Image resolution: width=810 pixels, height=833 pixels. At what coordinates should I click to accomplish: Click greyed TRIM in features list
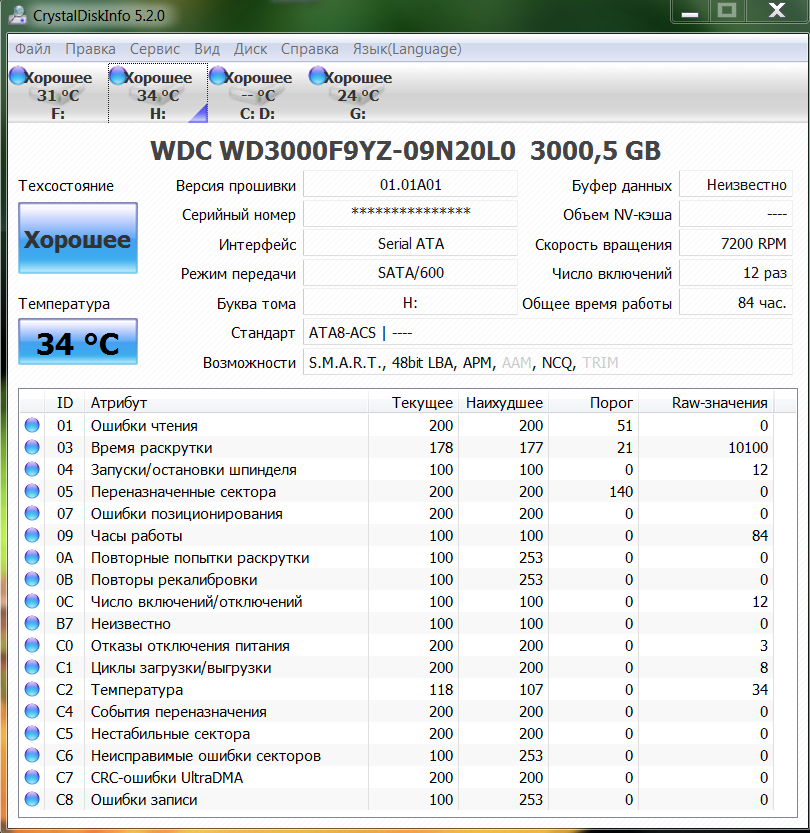click(600, 363)
